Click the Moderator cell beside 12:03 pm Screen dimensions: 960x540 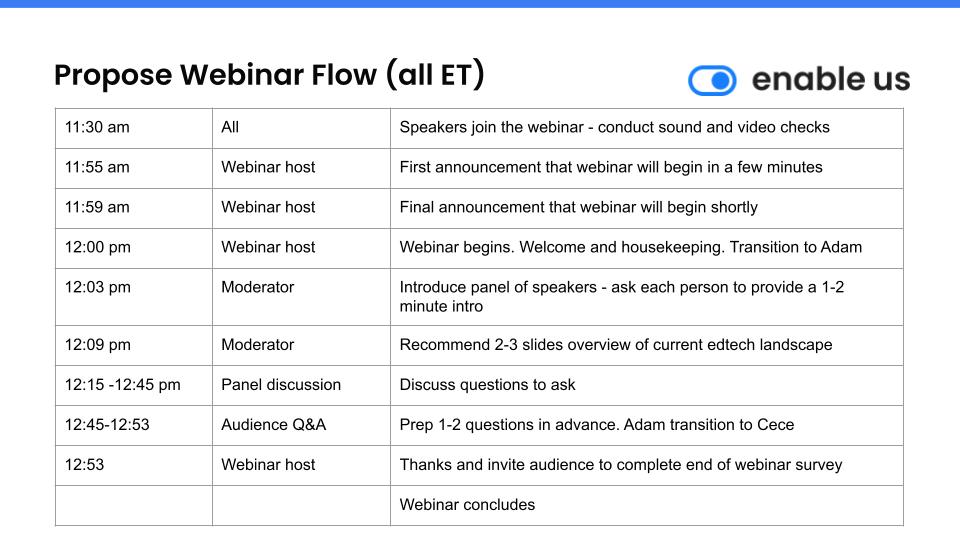click(301, 297)
